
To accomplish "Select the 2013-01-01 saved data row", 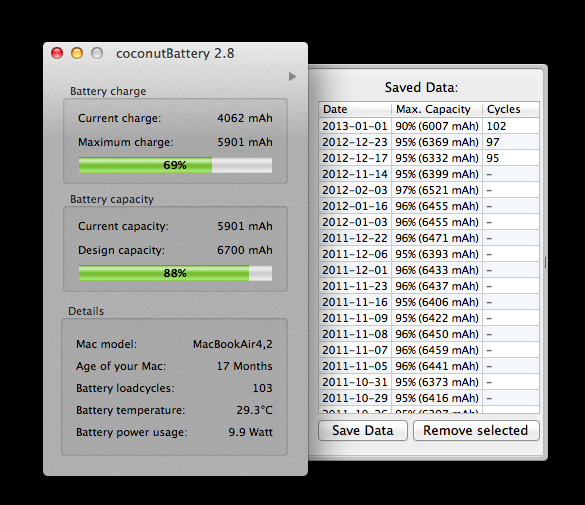I will (x=429, y=126).
